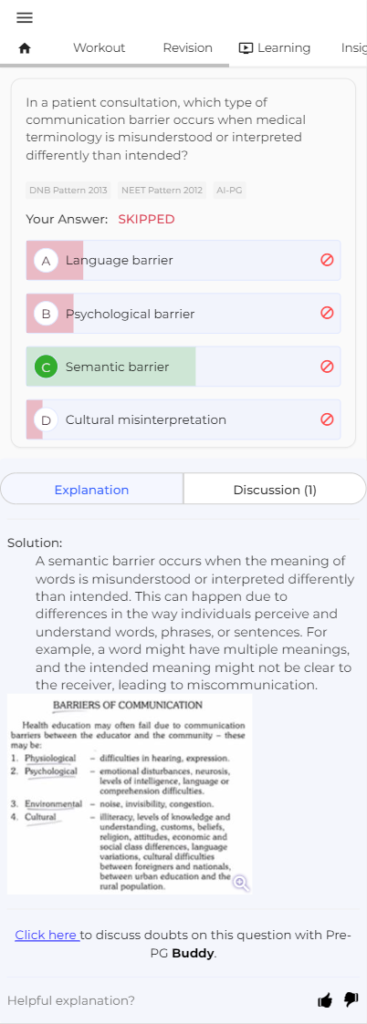Switch to the Revision tab
Image resolution: width=367 pixels, height=1024 pixels.
[187, 48]
